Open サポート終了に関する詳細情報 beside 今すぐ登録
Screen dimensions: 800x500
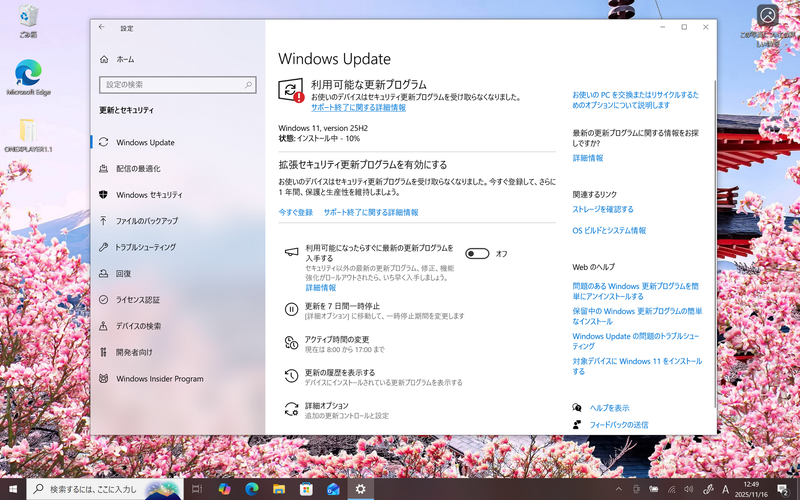(x=371, y=212)
